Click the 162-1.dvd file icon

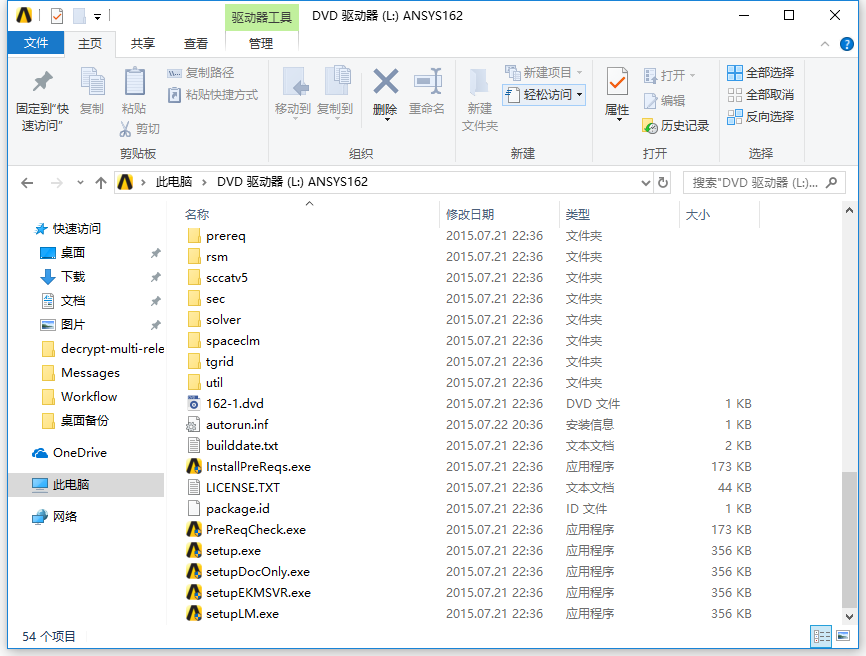coord(194,404)
